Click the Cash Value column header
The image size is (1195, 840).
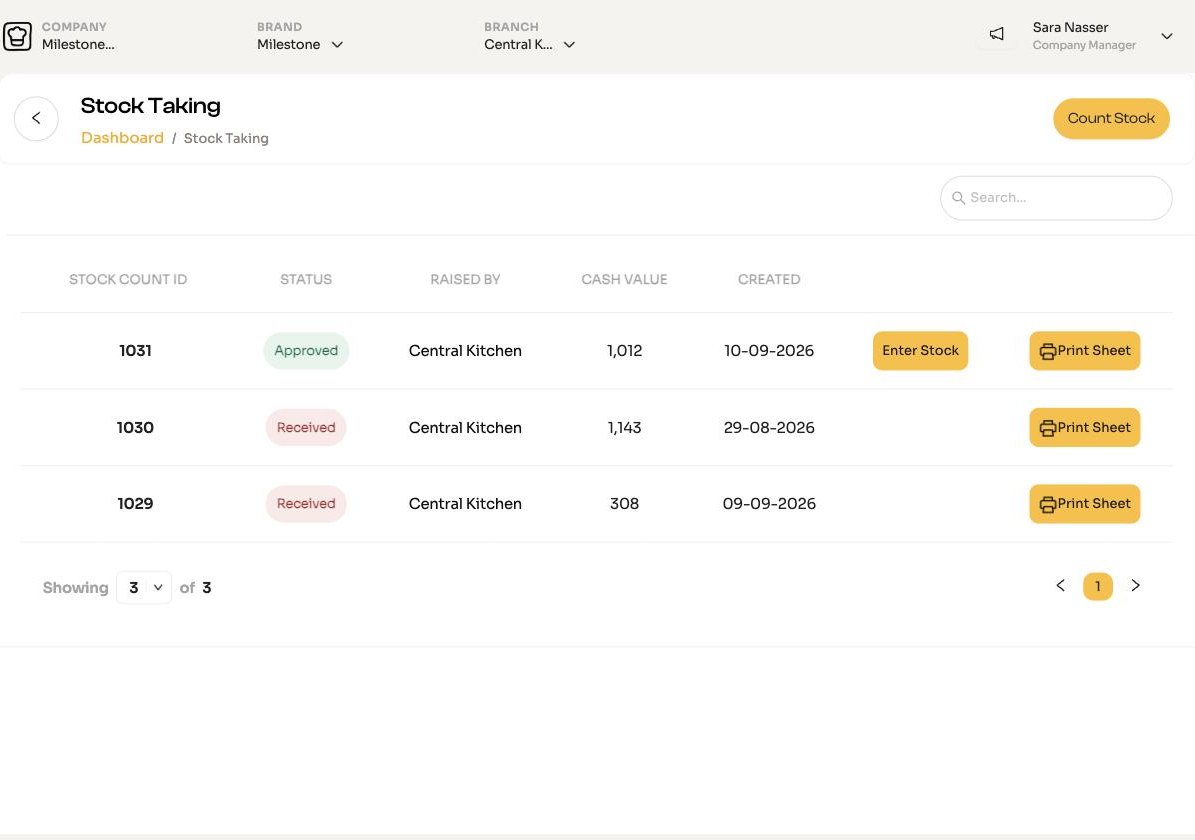click(x=624, y=280)
